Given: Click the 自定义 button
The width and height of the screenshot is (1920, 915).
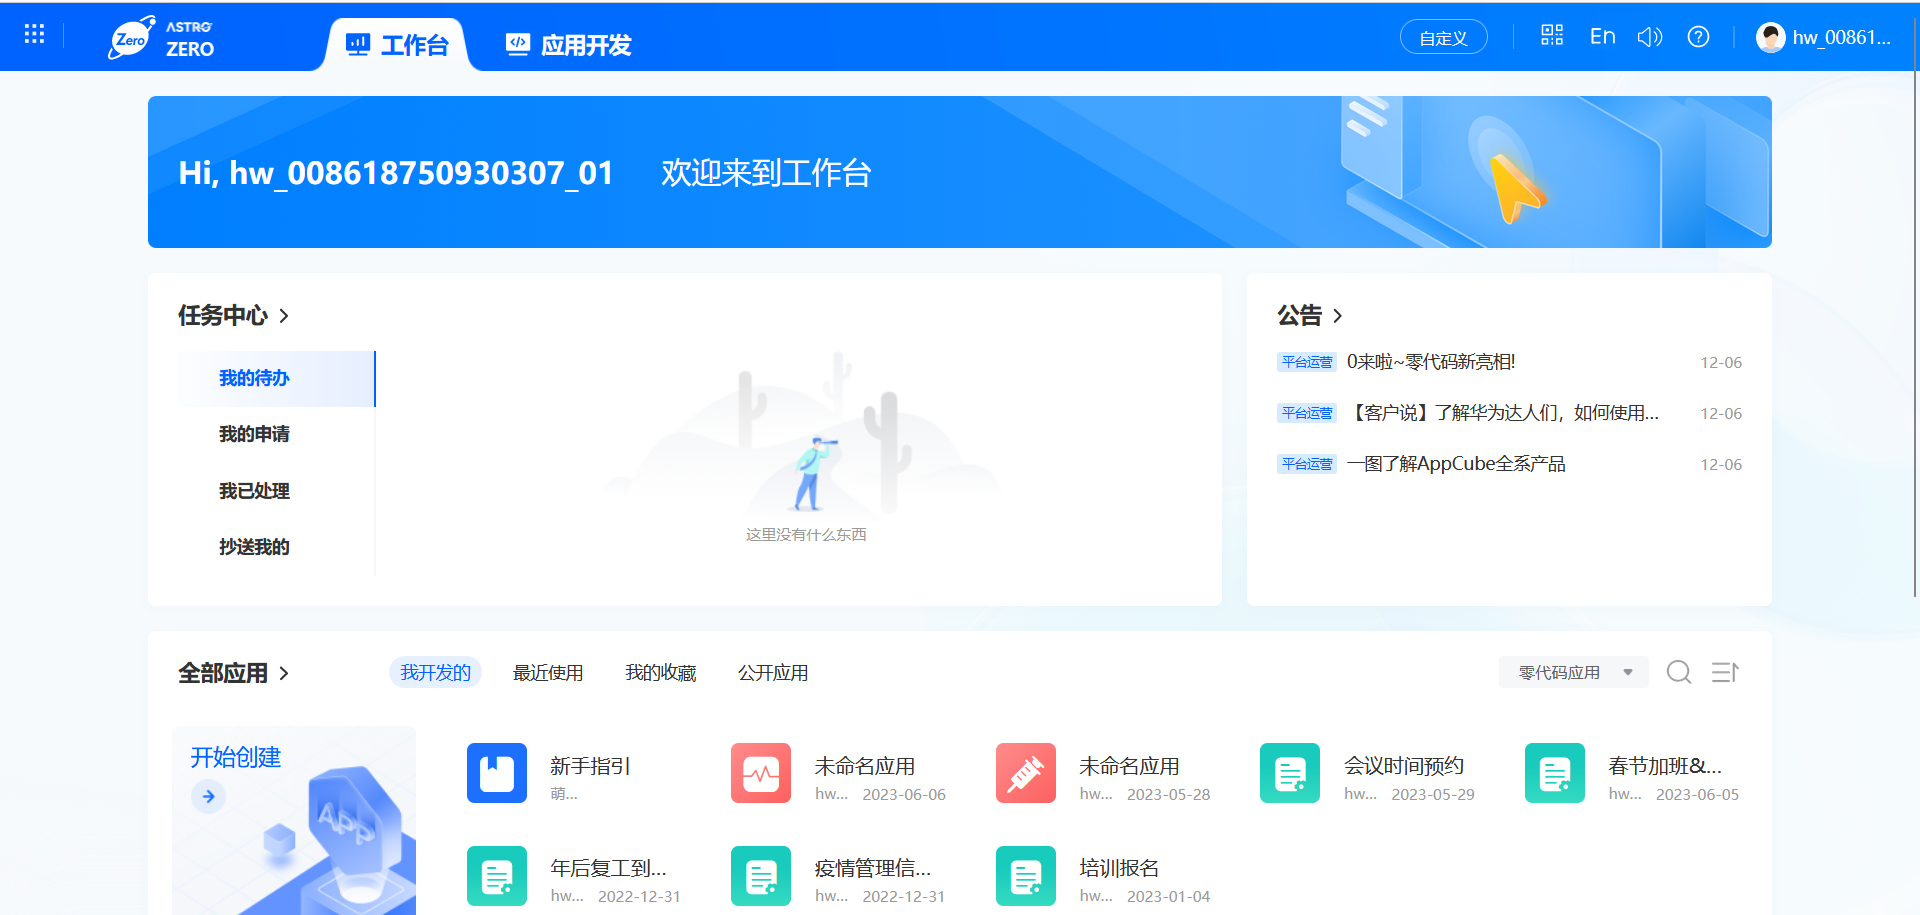Looking at the screenshot, I should coord(1443,36).
